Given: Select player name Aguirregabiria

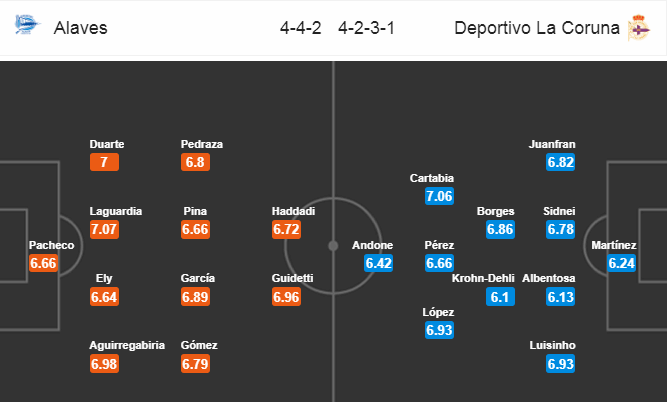Looking at the screenshot, I should (x=127, y=345).
